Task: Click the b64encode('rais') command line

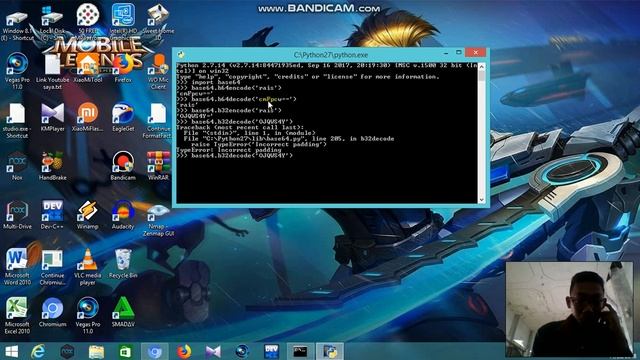Action: pyautogui.click(x=229, y=88)
